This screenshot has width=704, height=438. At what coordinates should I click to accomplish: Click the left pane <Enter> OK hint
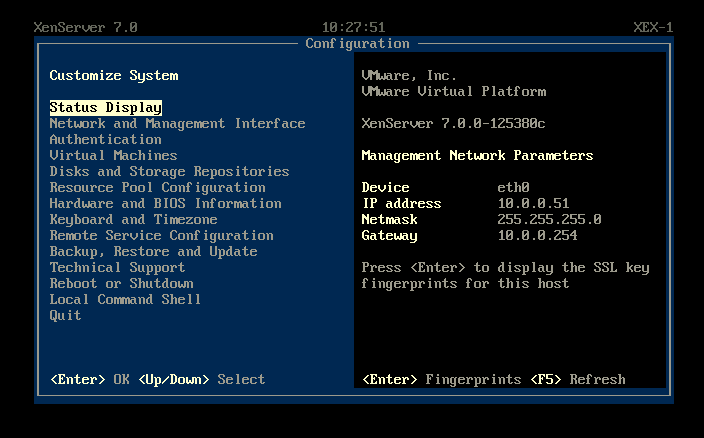(x=90, y=380)
